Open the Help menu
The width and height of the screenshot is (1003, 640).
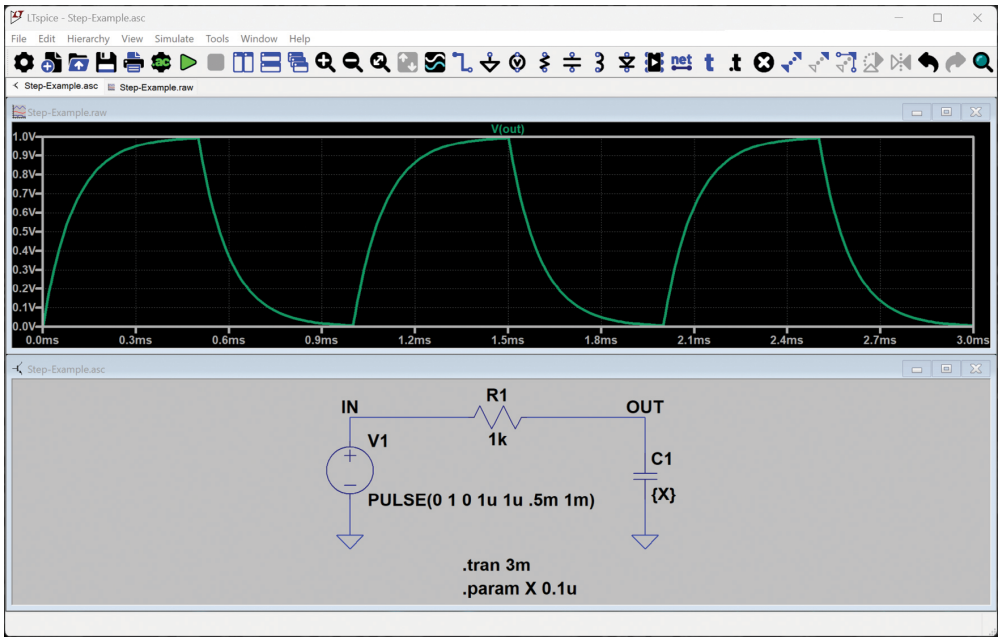pyautogui.click(x=299, y=39)
